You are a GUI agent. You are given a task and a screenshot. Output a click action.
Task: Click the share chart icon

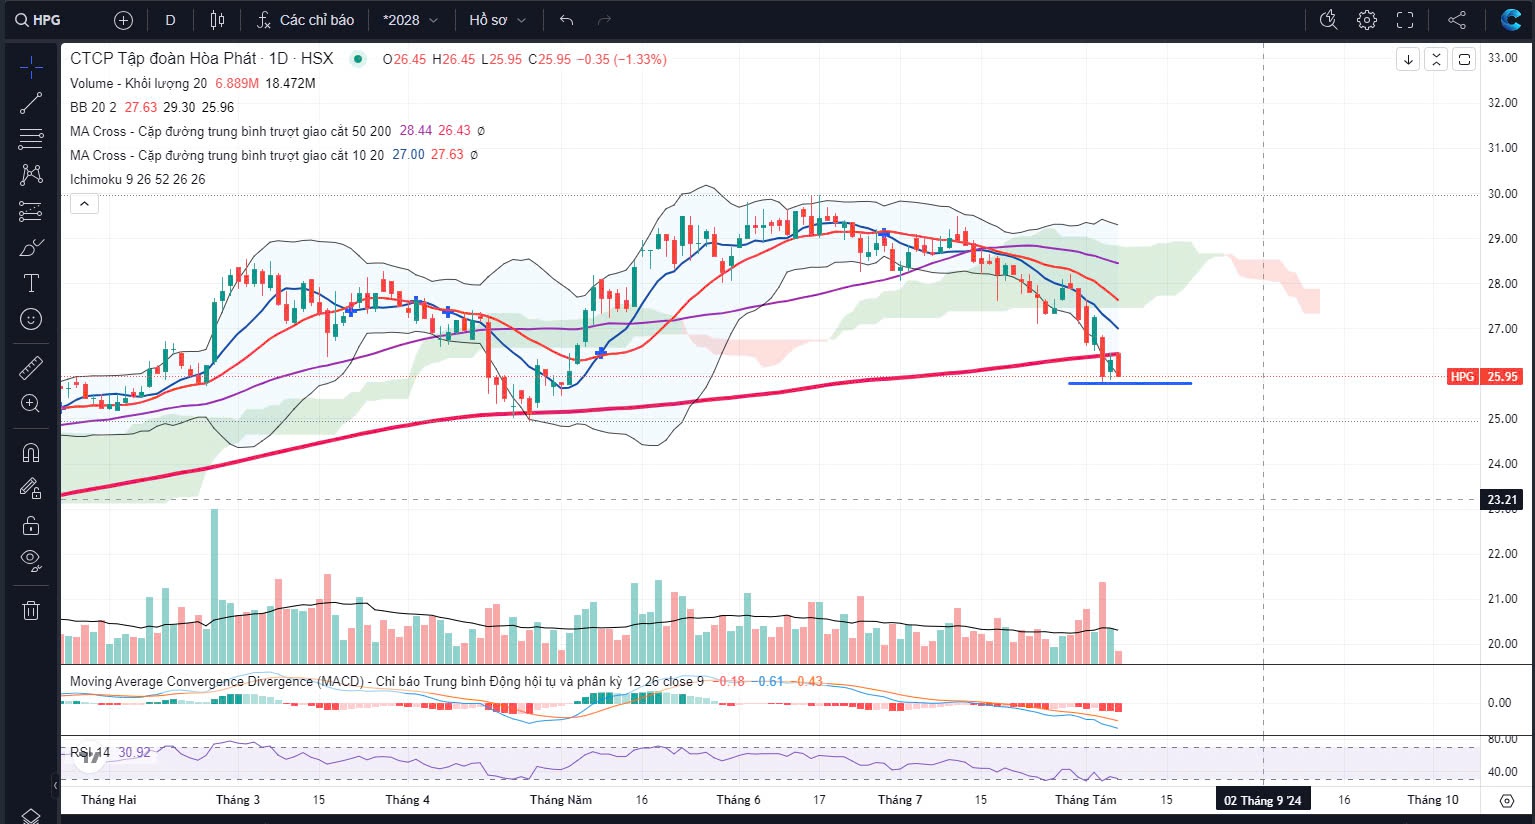[x=1457, y=20]
